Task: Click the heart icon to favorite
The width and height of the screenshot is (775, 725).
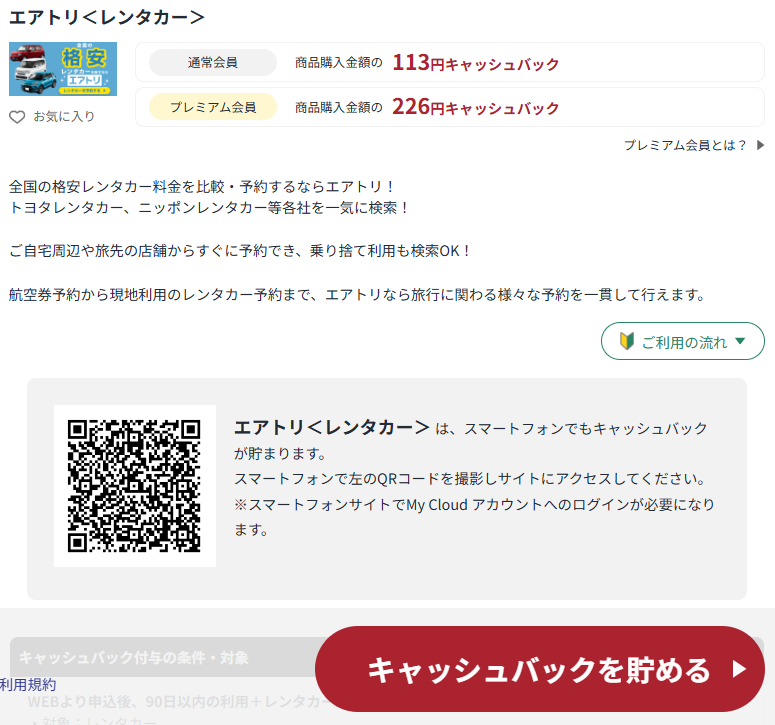Action: (17, 117)
